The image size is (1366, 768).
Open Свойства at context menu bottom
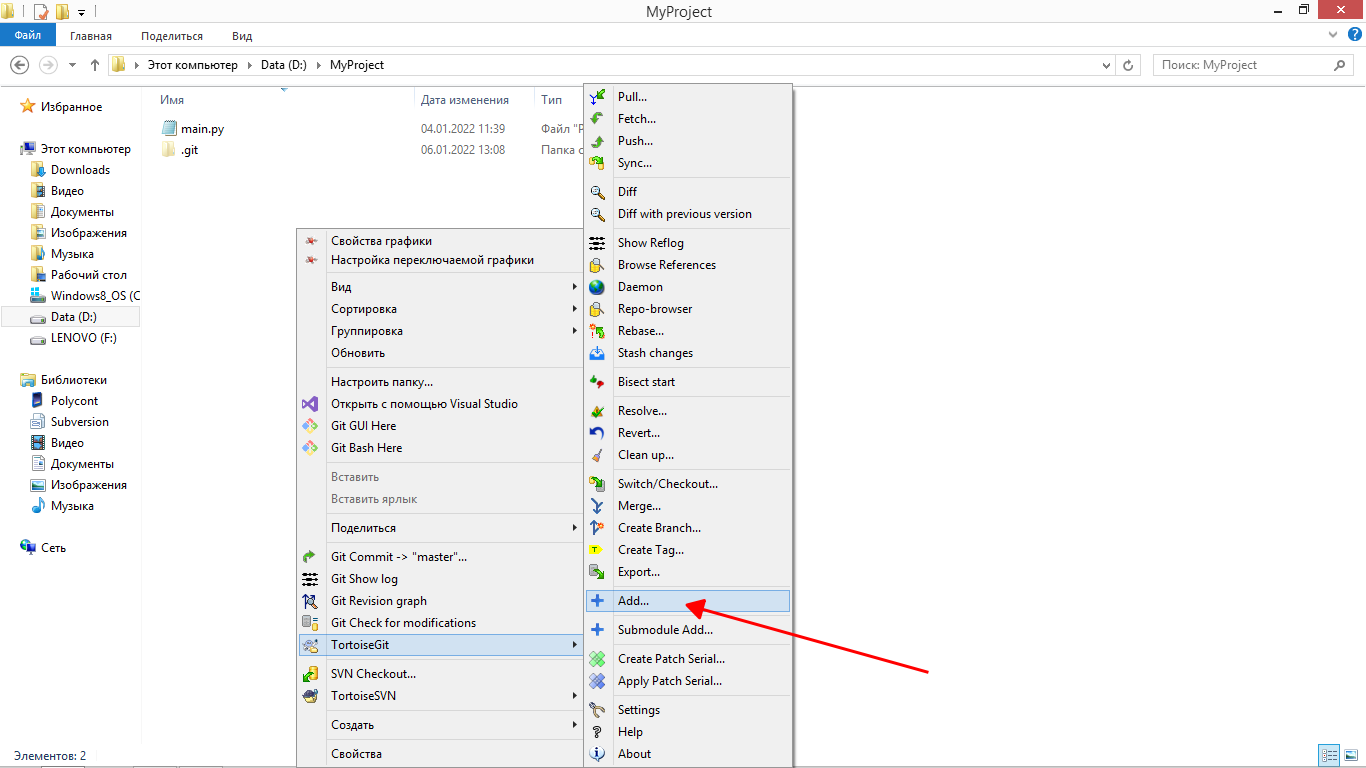[x=441, y=754]
